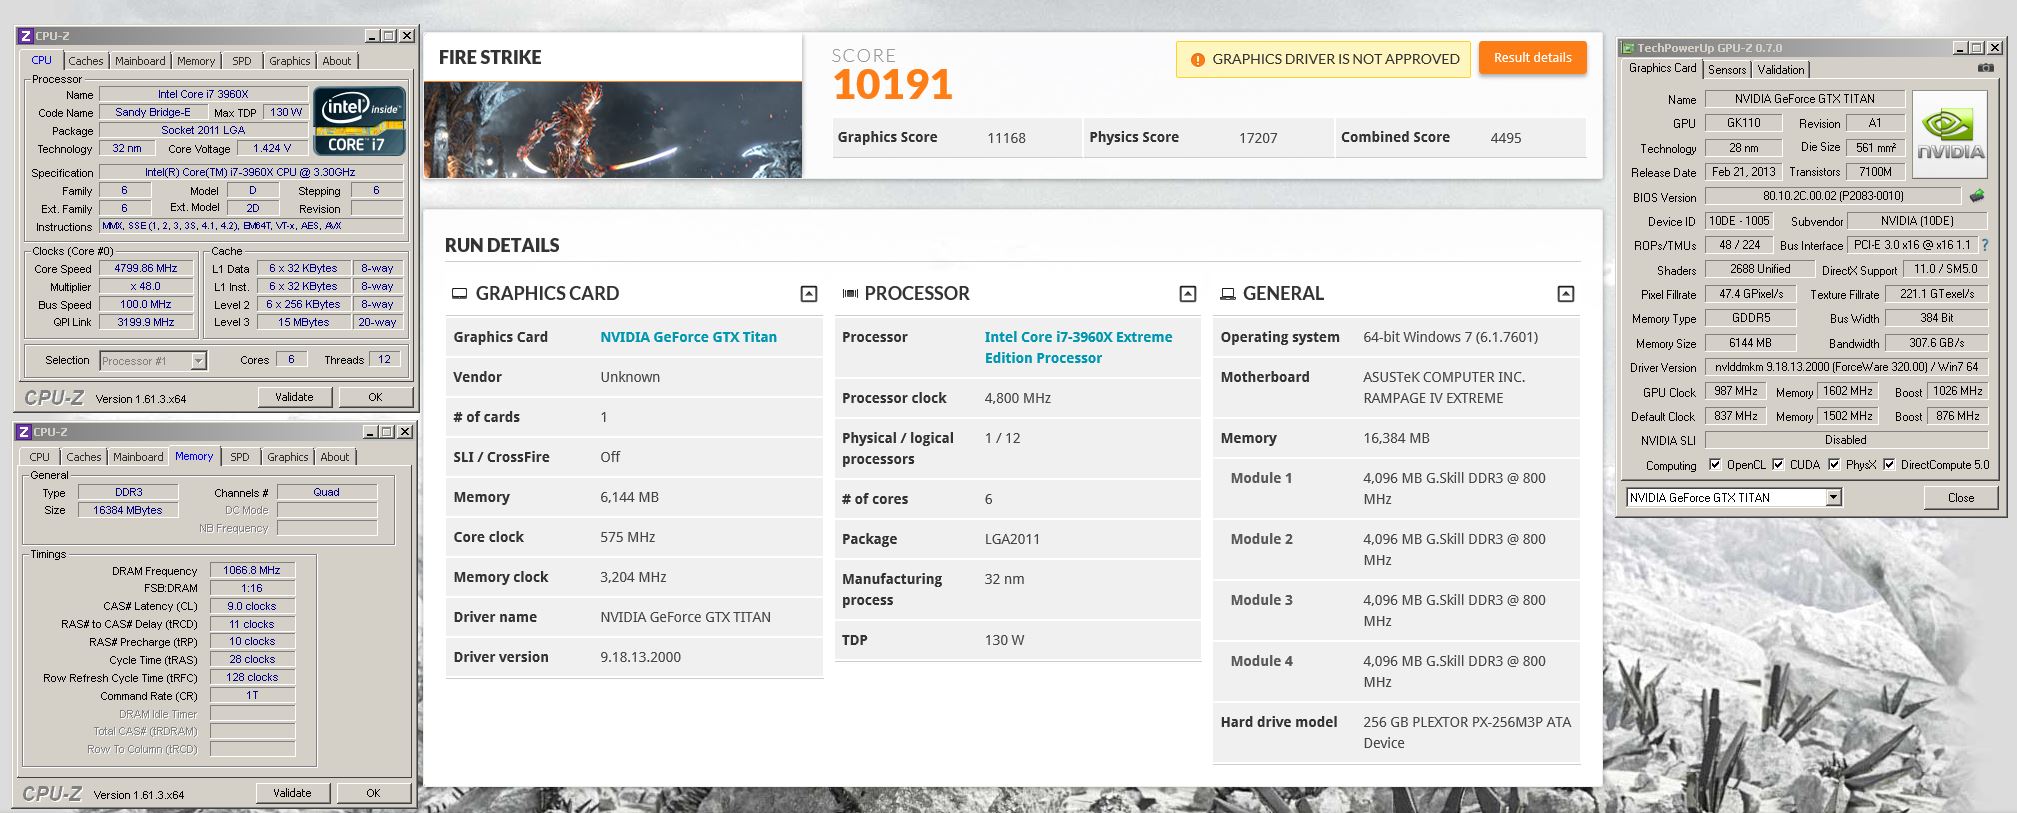Open the Intel Core i7-3960X Extreme Edition link
This screenshot has height=813, width=2017.
tap(1078, 347)
